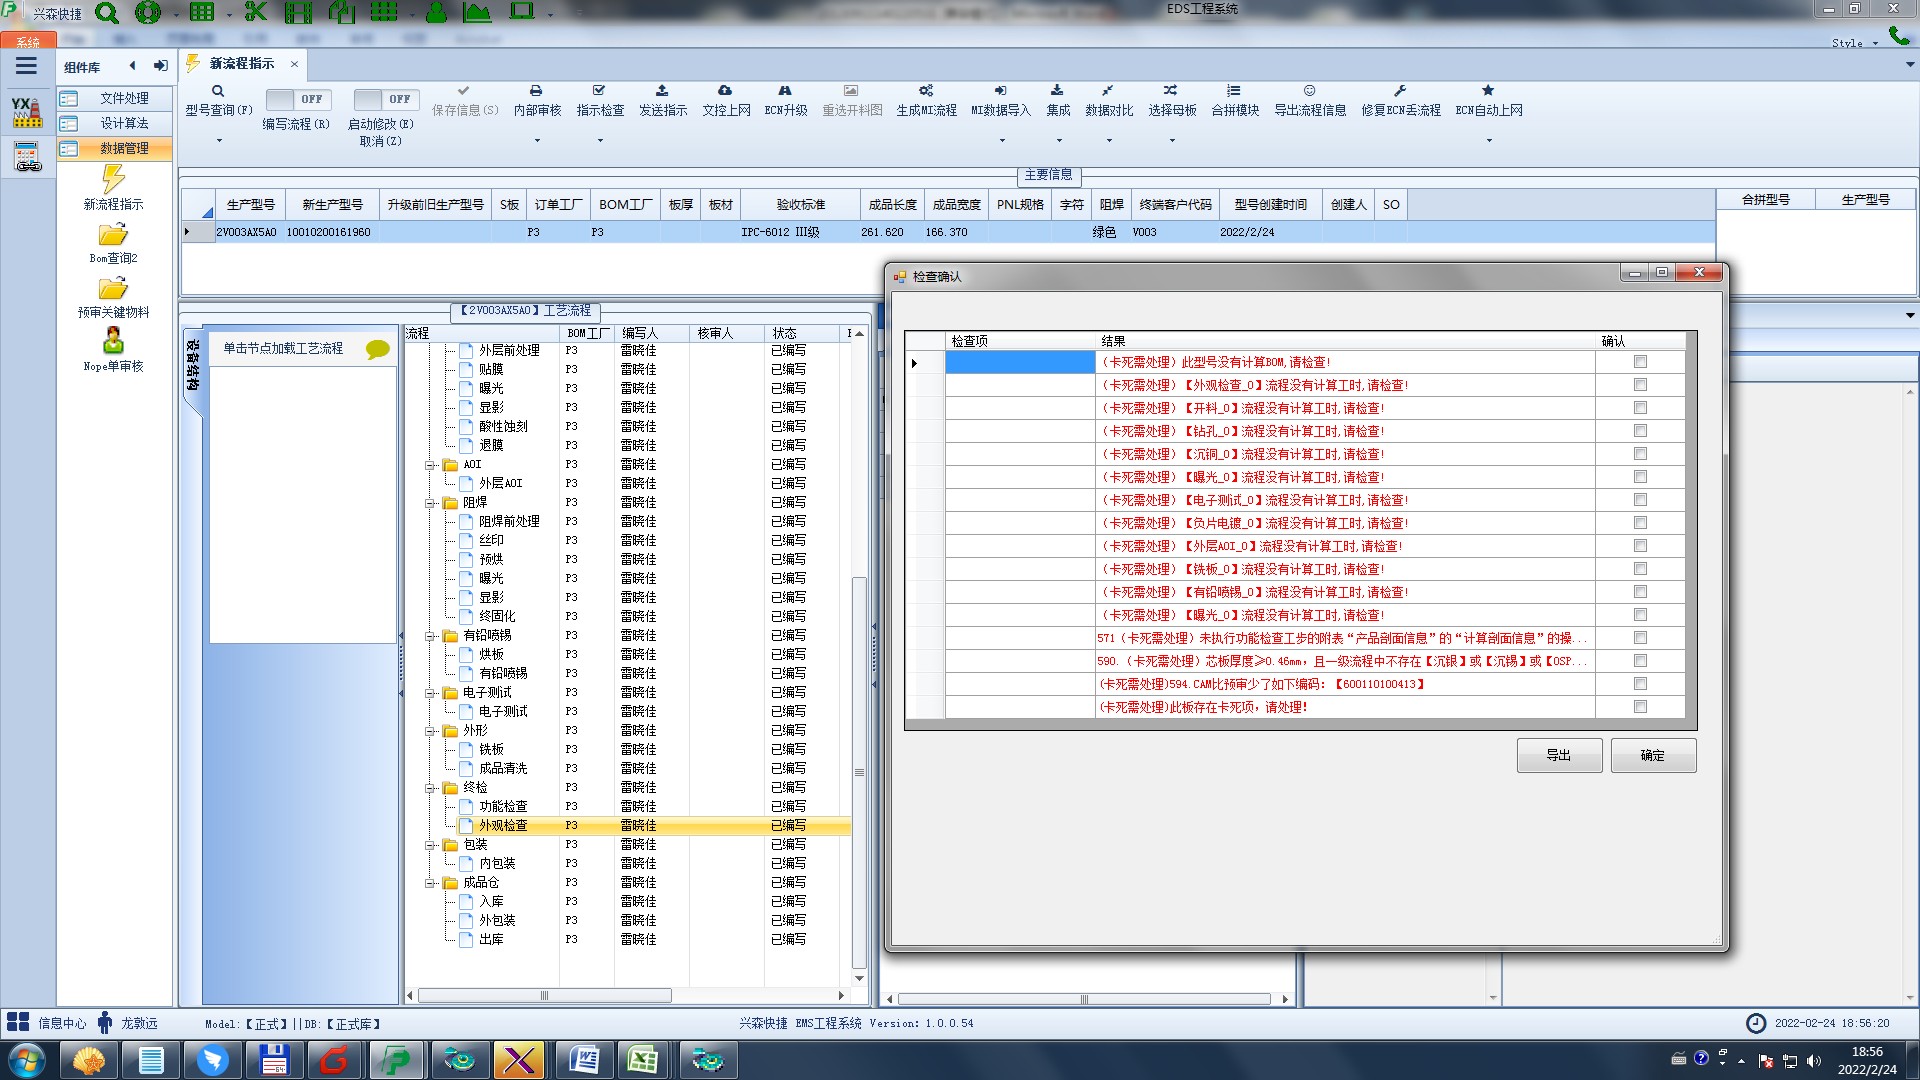
Task: Click the 修复ECN丢流程 wrench icon
Action: point(1400,91)
